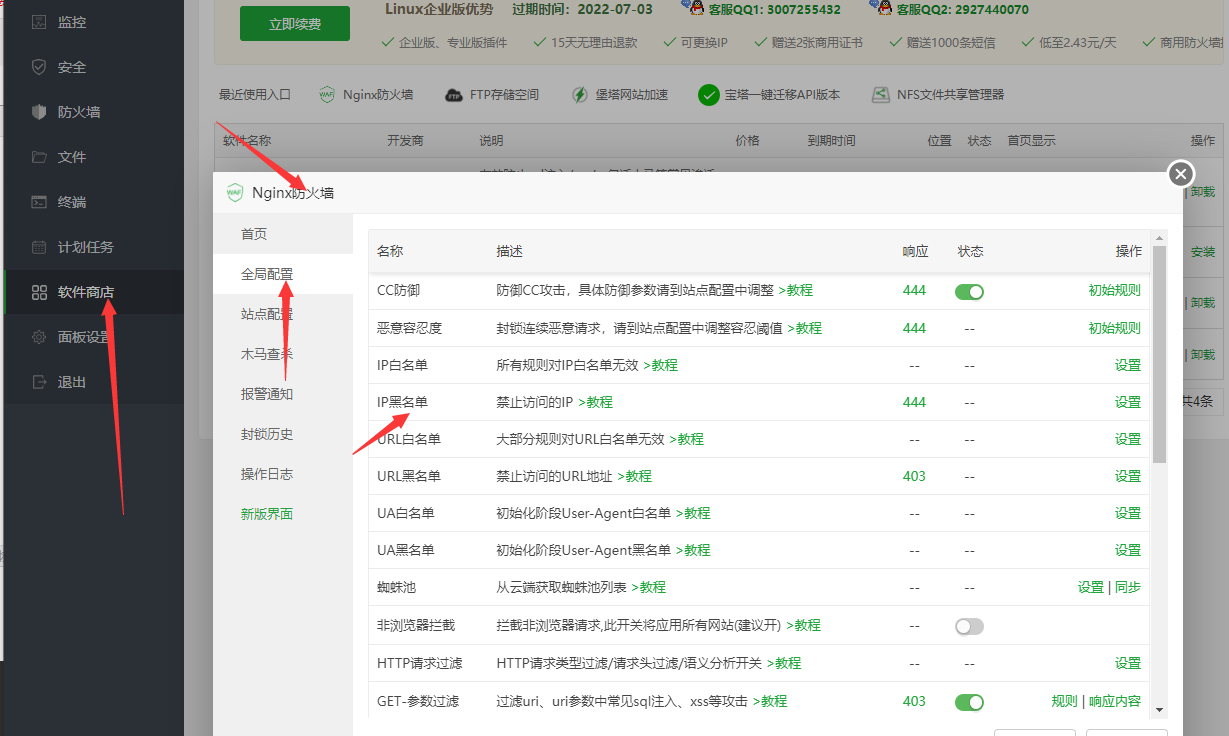Viewport: 1229px width, 736px height.
Task: Click 非浏览器拦截 name cell
Action: (416, 625)
